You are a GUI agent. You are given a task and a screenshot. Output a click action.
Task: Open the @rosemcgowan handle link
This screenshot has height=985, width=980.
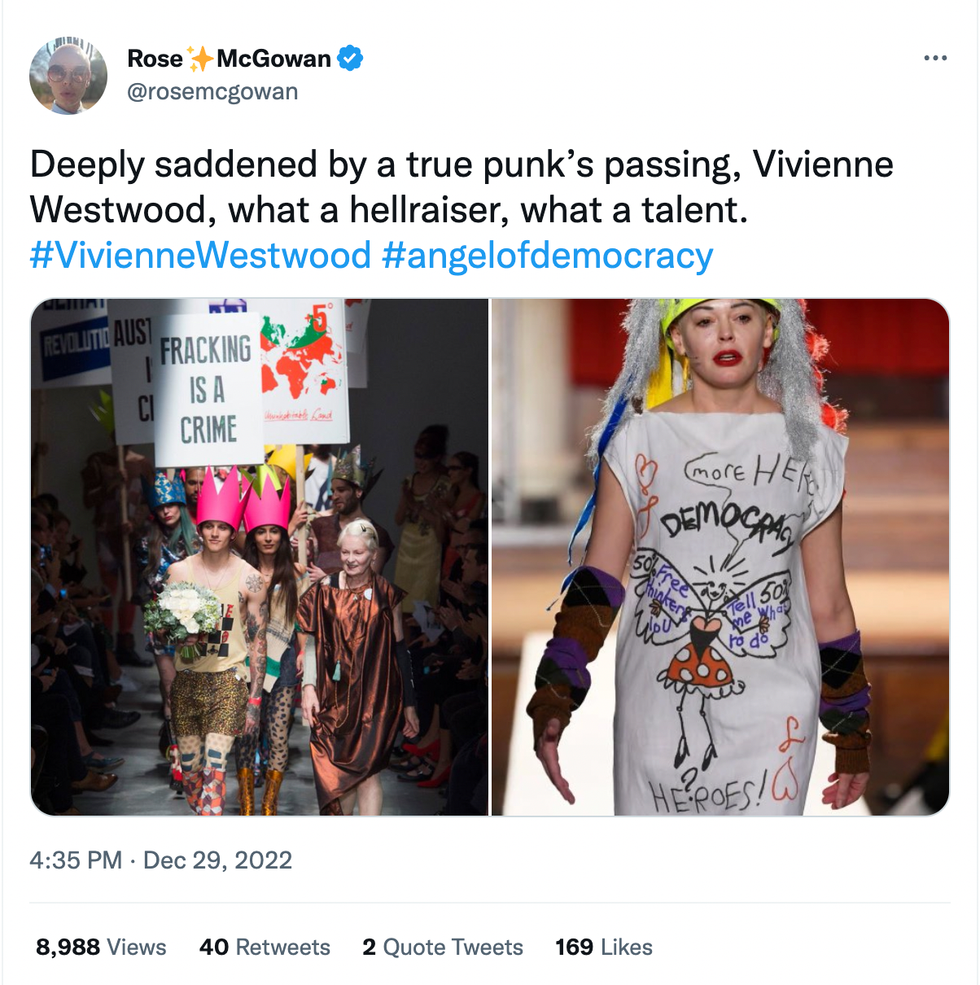click(x=212, y=92)
